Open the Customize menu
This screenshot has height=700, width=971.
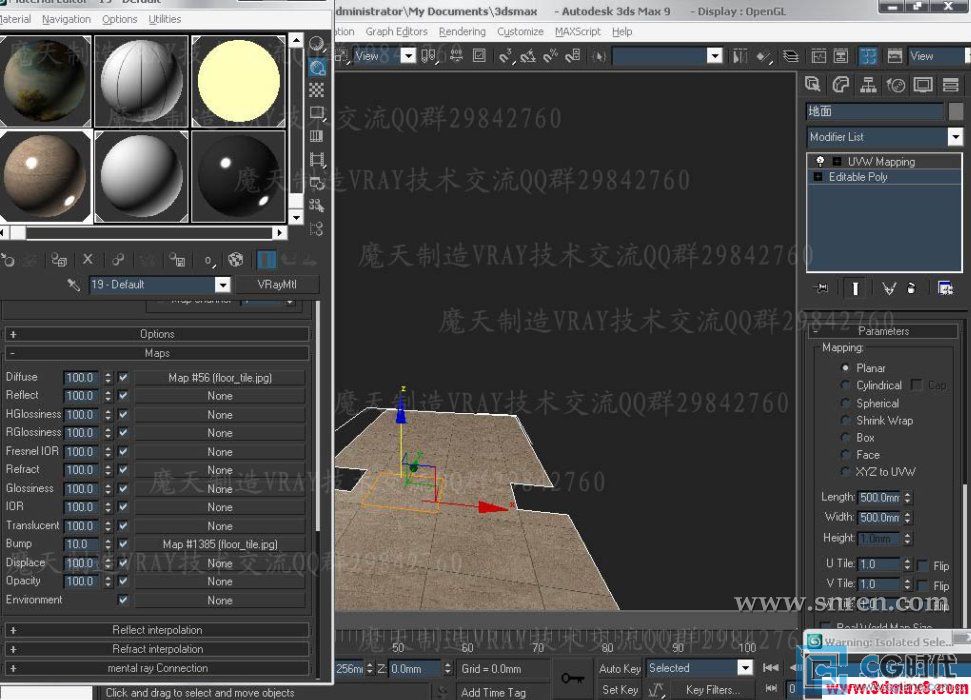pyautogui.click(x=520, y=32)
